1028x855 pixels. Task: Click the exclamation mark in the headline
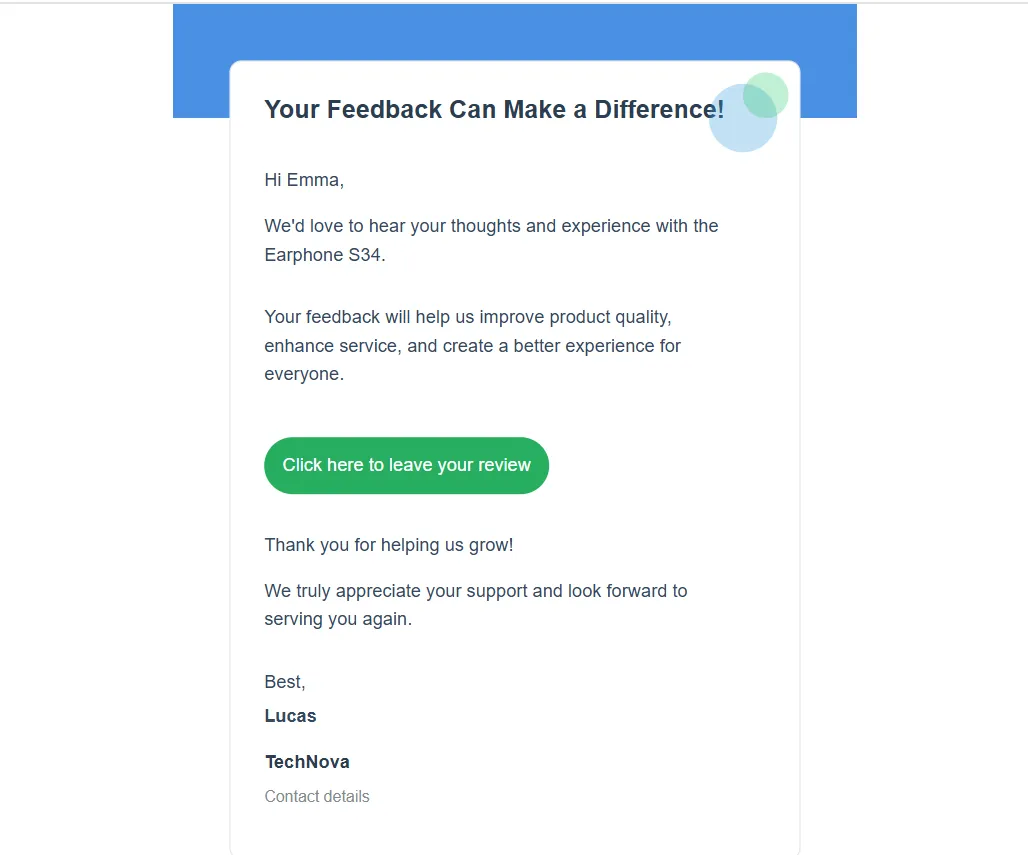(723, 109)
